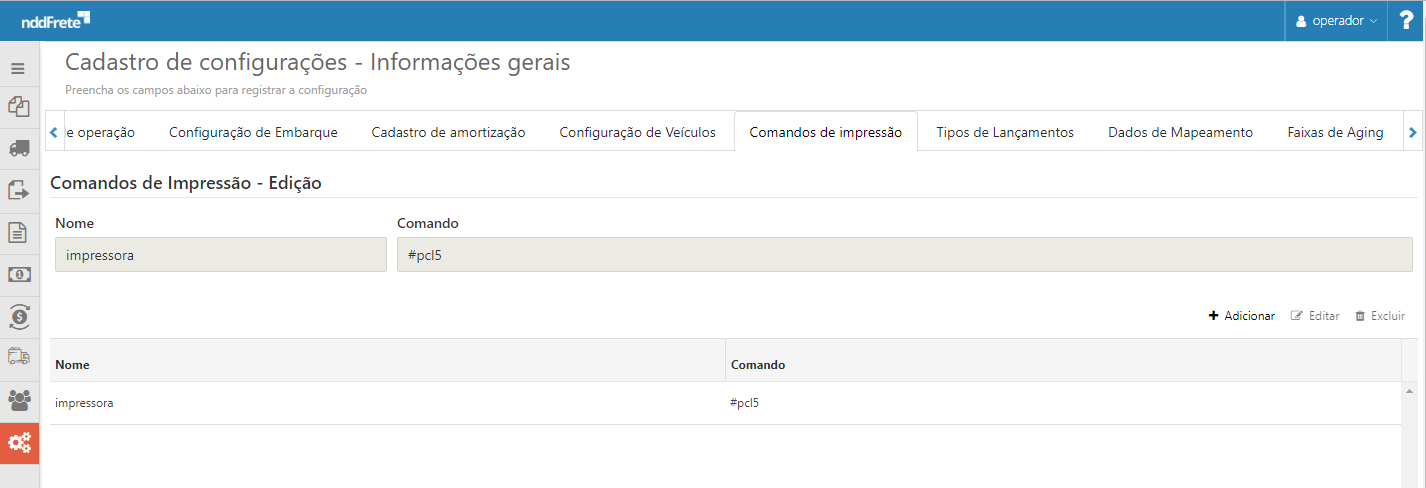Viewport: 1426px width, 488px height.
Task: Click the Adicionar button
Action: 1242,316
